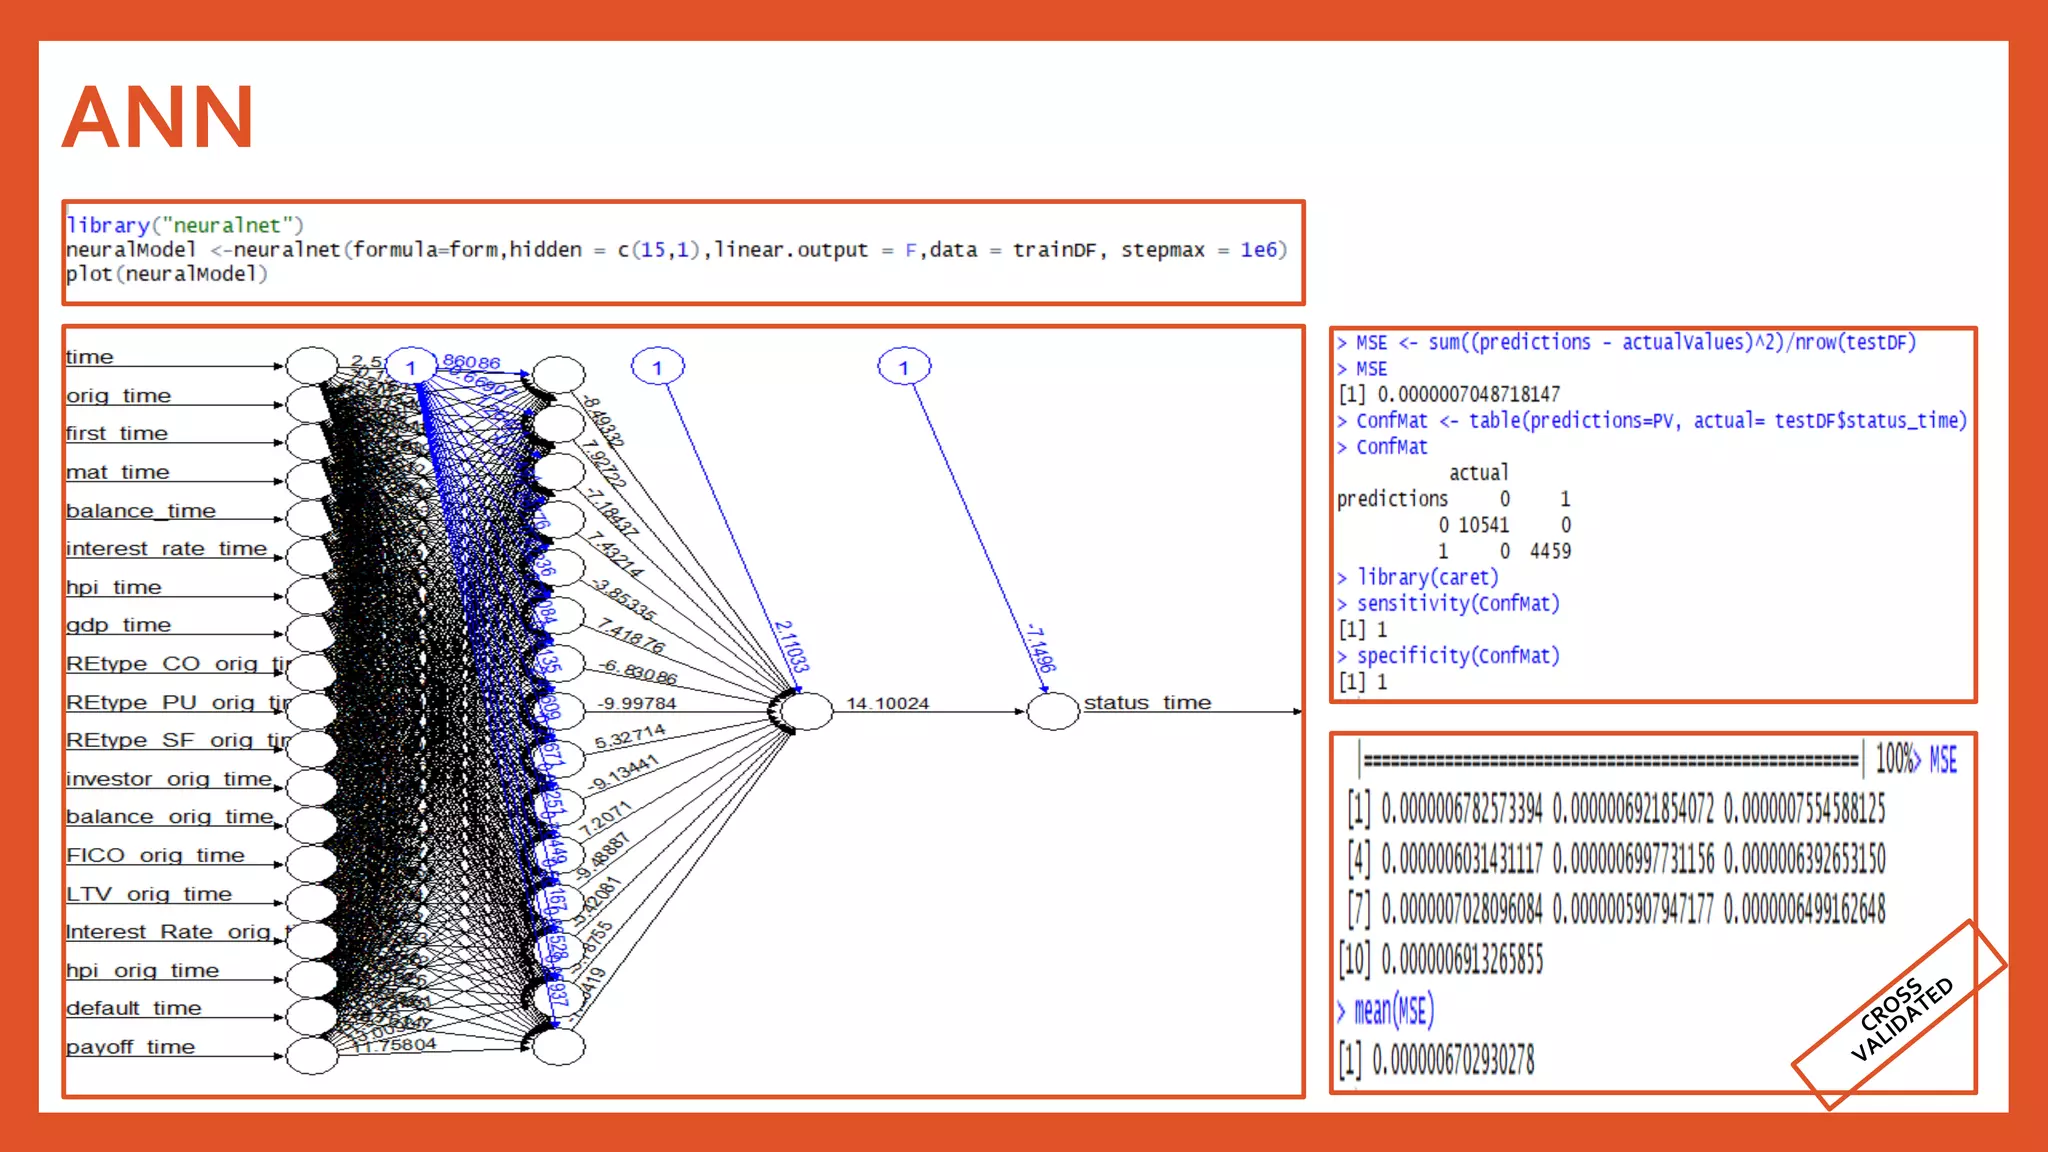
Task: Click the top neuron in the first hidden layer
Action: click(558, 374)
